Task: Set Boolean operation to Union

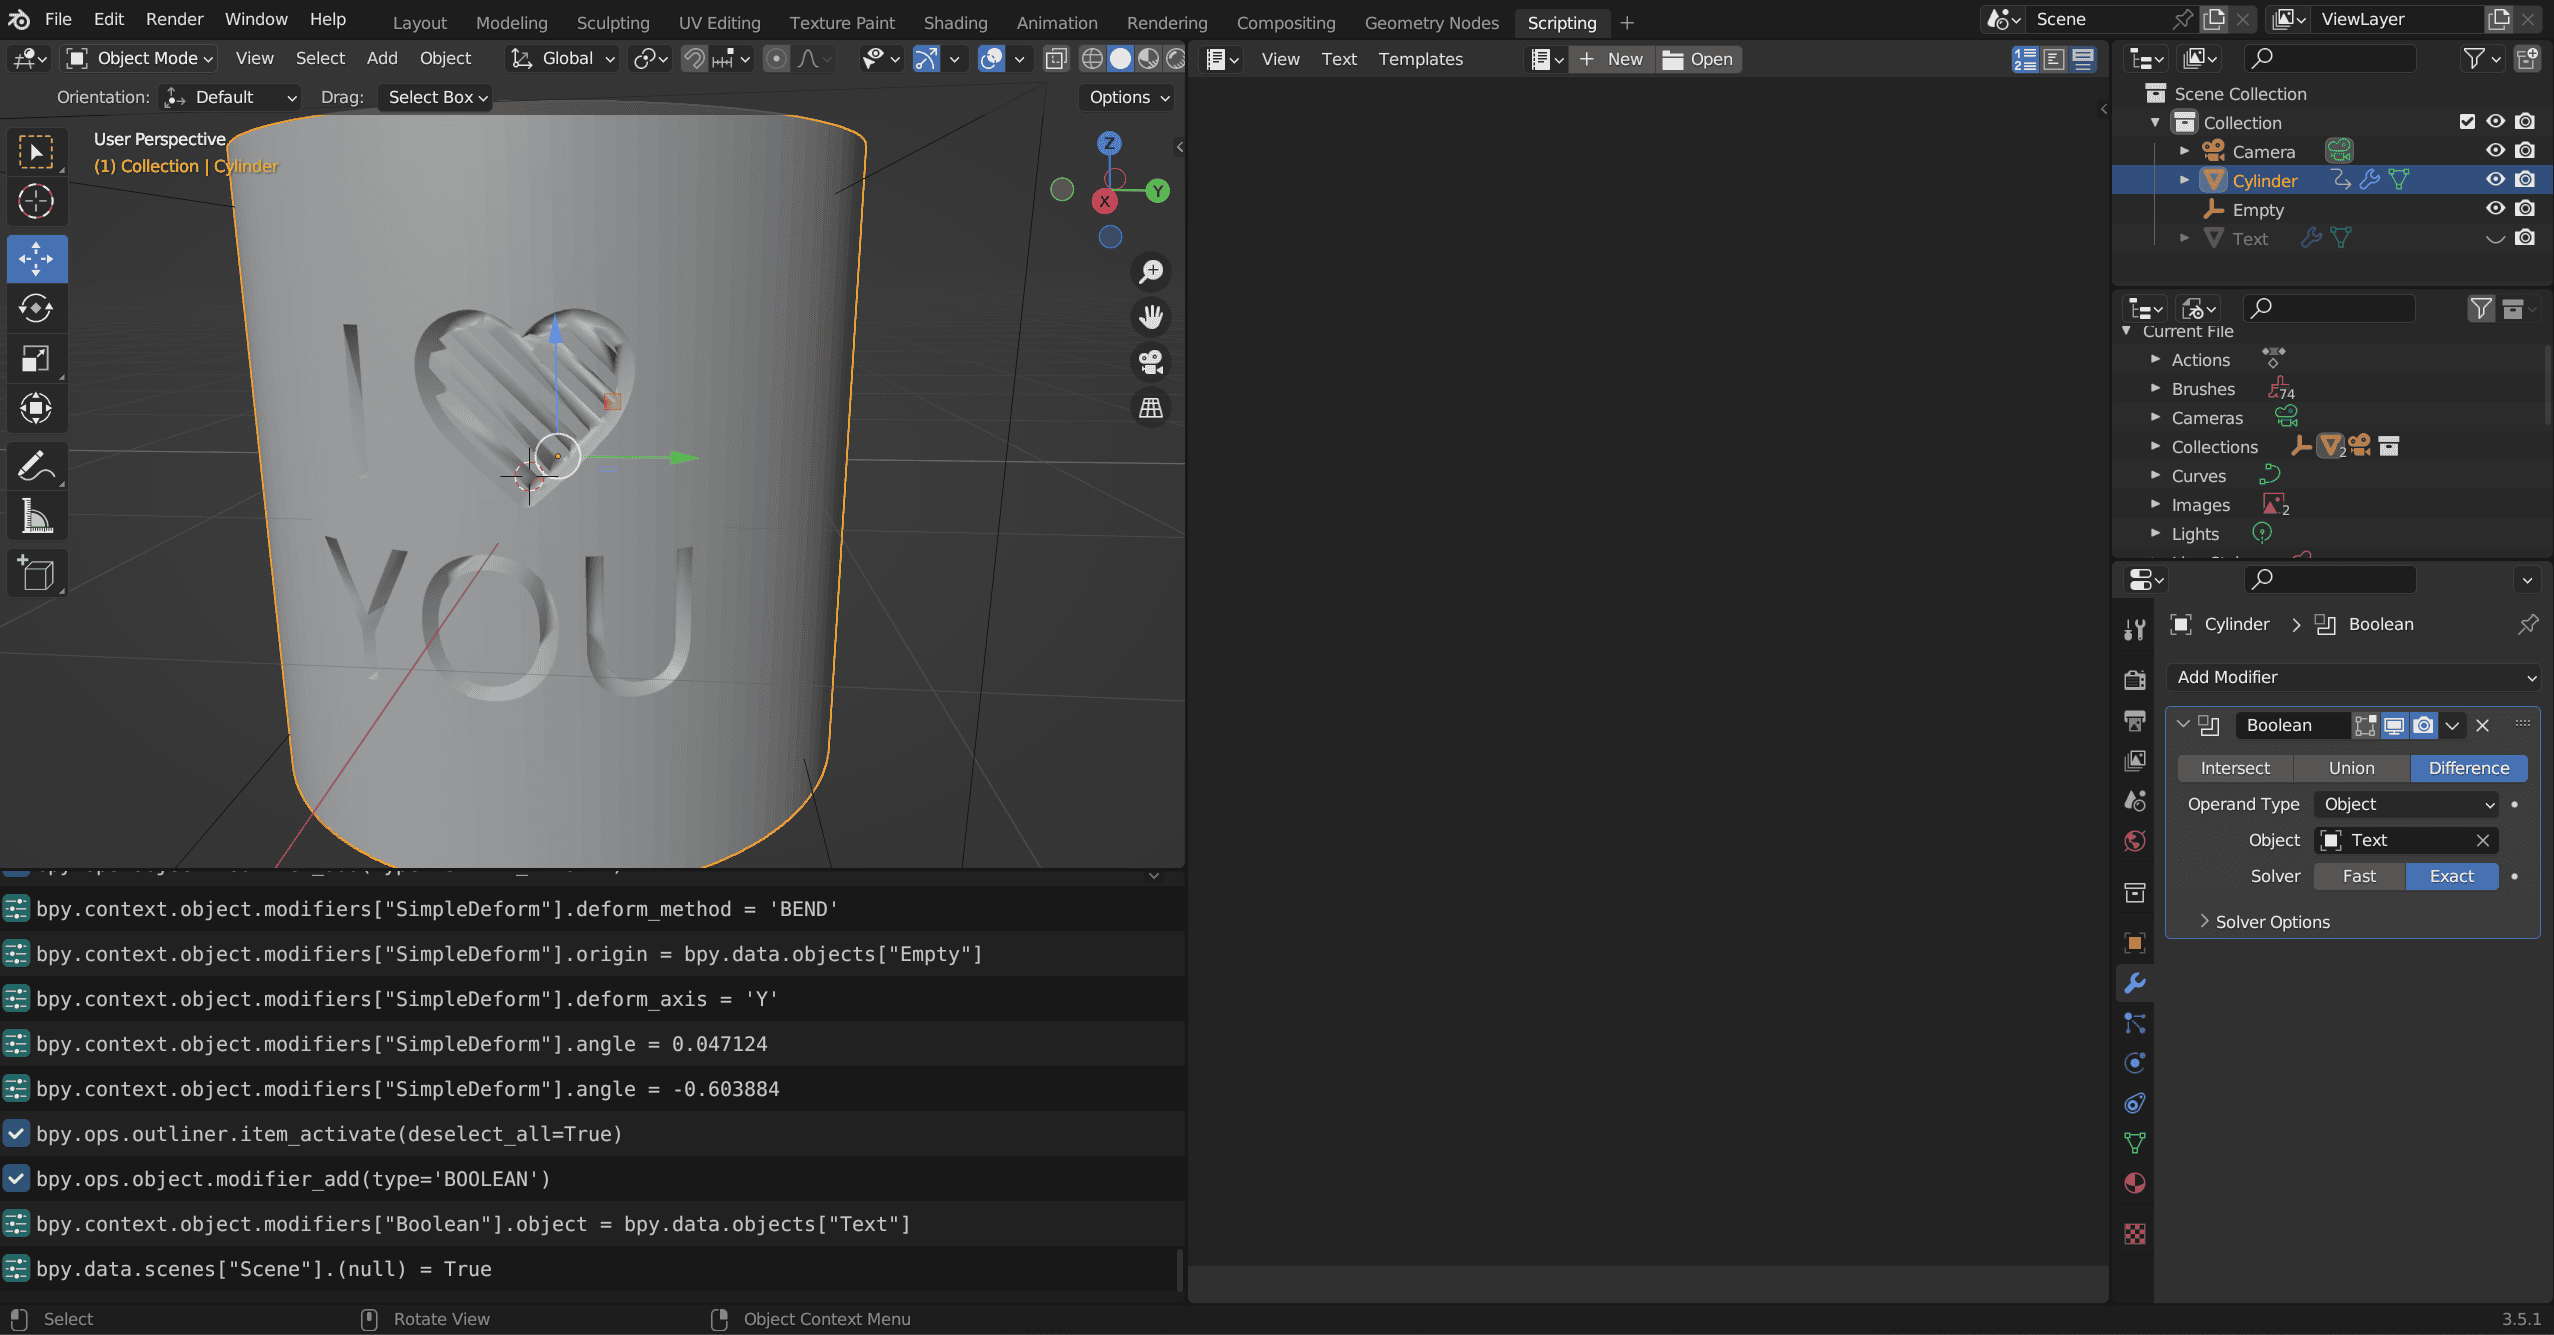Action: pos(2351,768)
